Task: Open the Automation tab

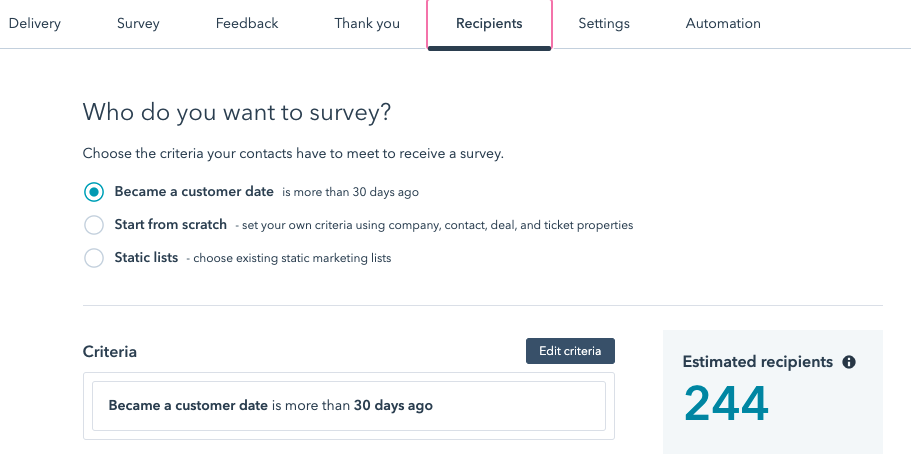Action: pos(723,24)
